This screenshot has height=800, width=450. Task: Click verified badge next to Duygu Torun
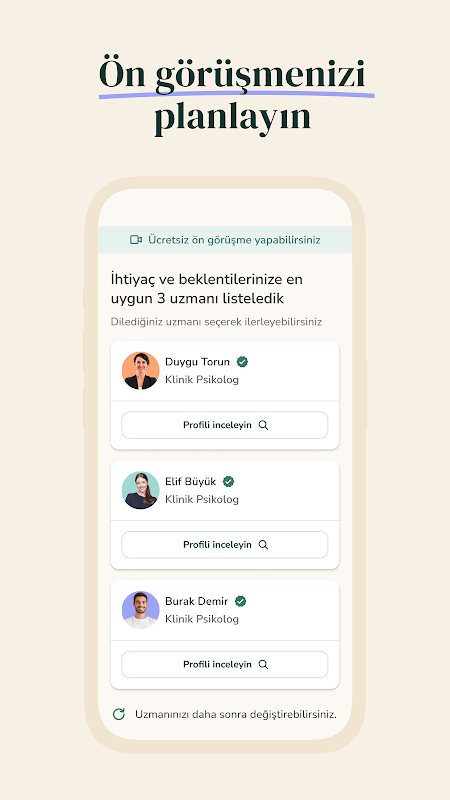242,362
